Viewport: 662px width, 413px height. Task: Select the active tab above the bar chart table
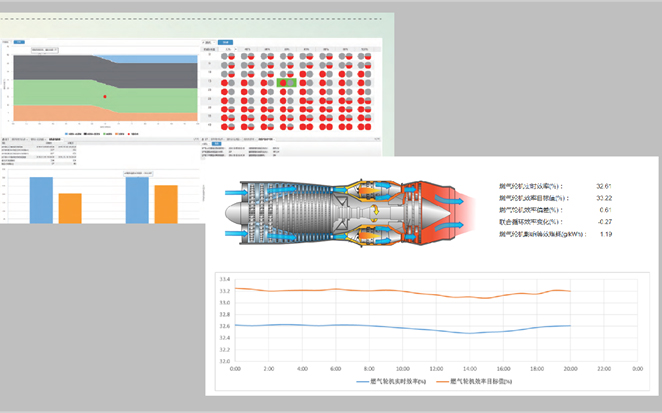56,139
